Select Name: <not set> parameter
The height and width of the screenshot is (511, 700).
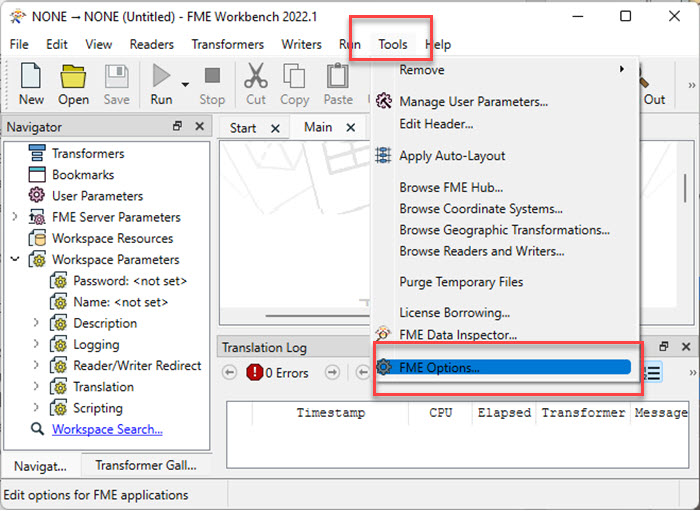[x=121, y=302]
